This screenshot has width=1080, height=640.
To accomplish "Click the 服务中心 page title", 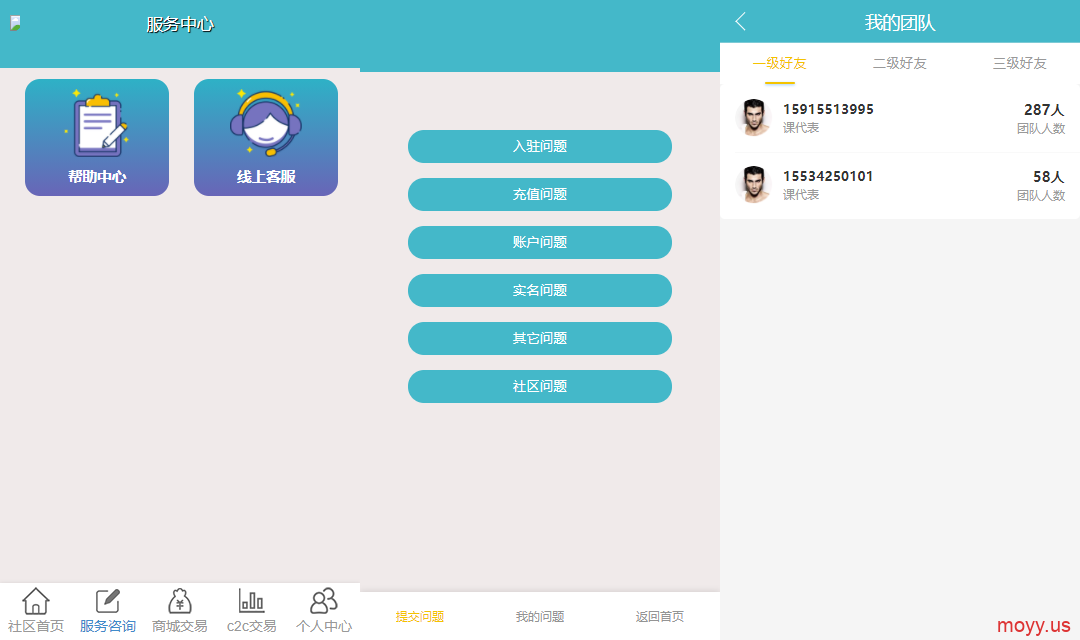I will coord(180,24).
